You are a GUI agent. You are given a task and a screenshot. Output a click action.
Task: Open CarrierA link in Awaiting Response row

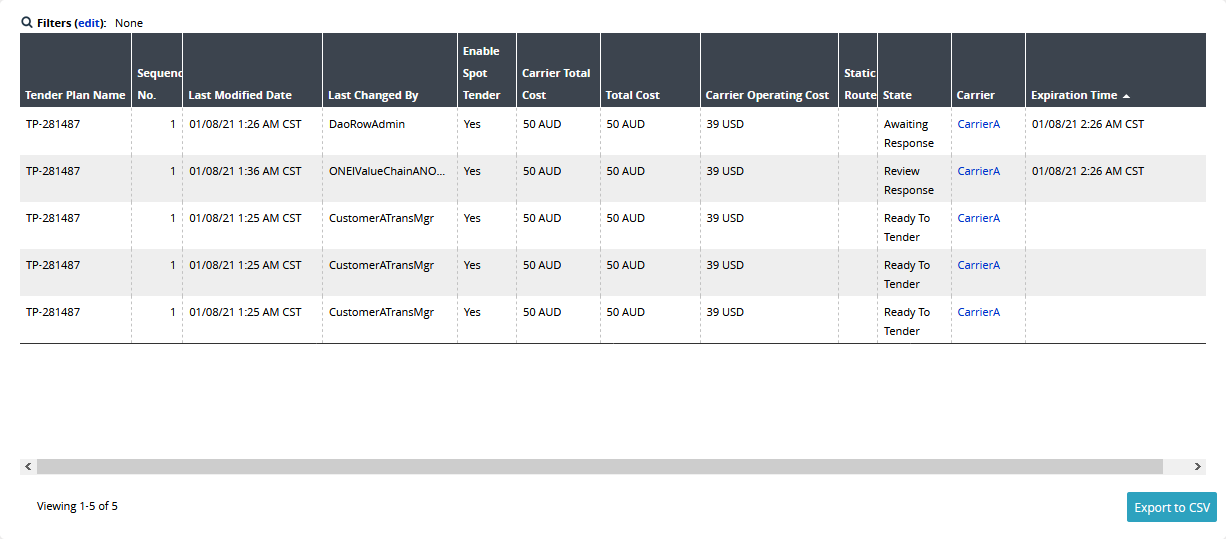(x=979, y=124)
